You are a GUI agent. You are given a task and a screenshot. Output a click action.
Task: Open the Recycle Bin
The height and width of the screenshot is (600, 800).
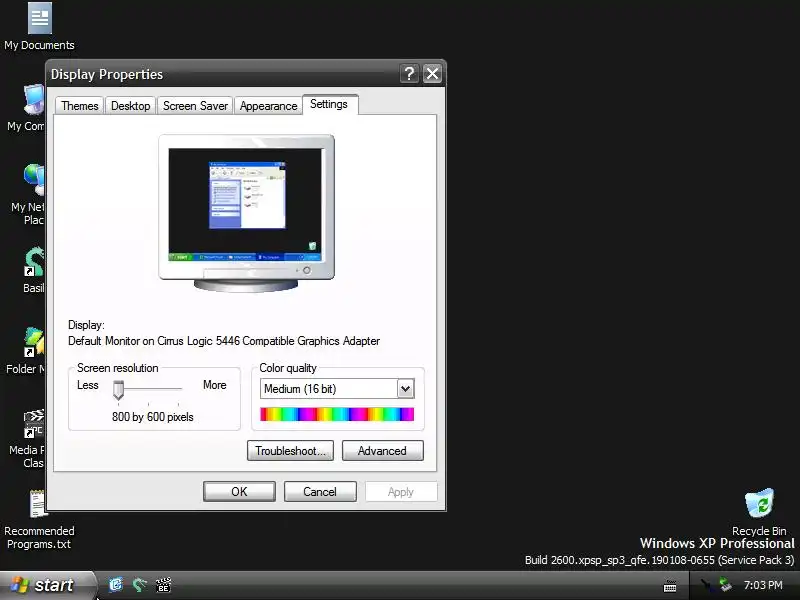(x=759, y=512)
